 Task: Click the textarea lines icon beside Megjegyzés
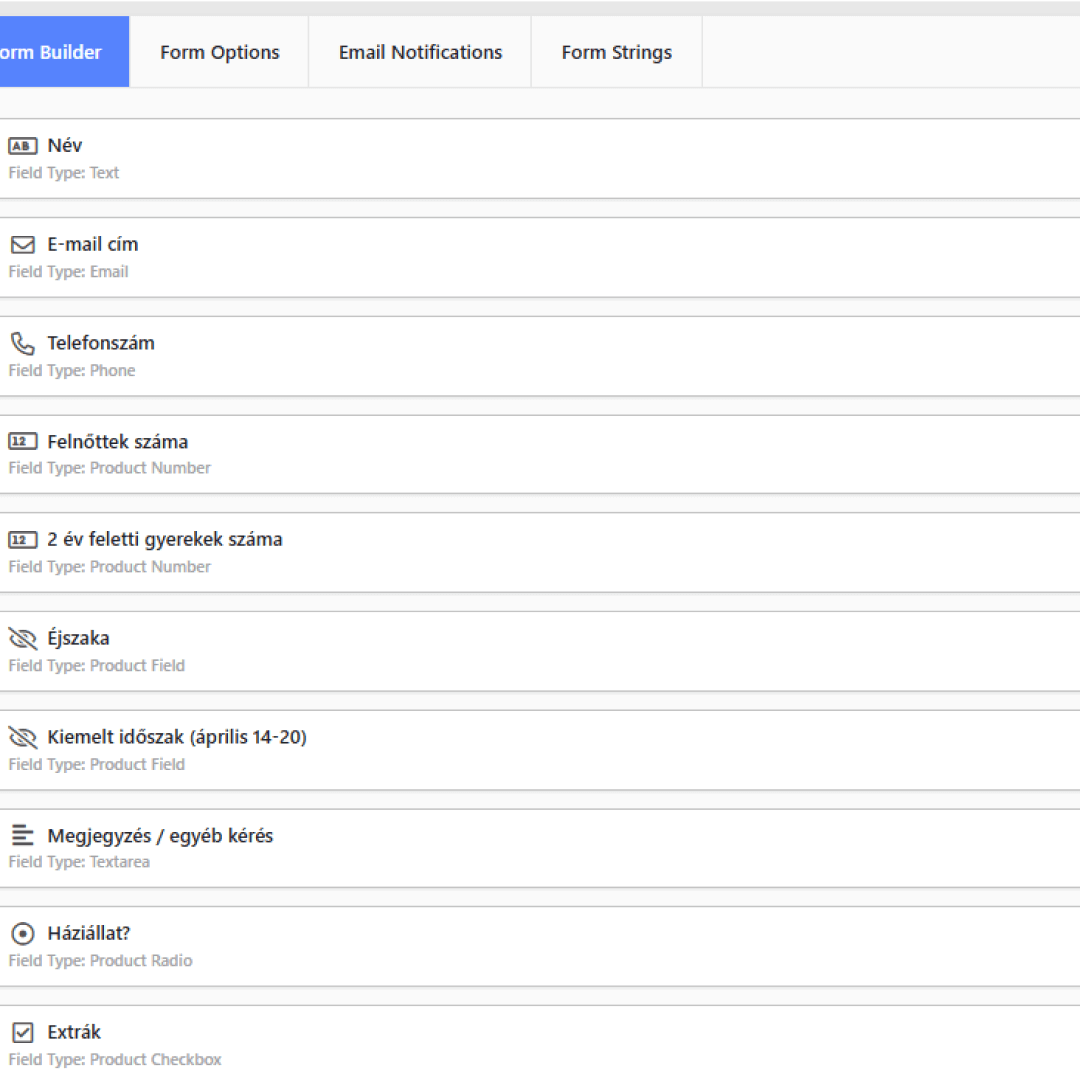[x=22, y=836]
